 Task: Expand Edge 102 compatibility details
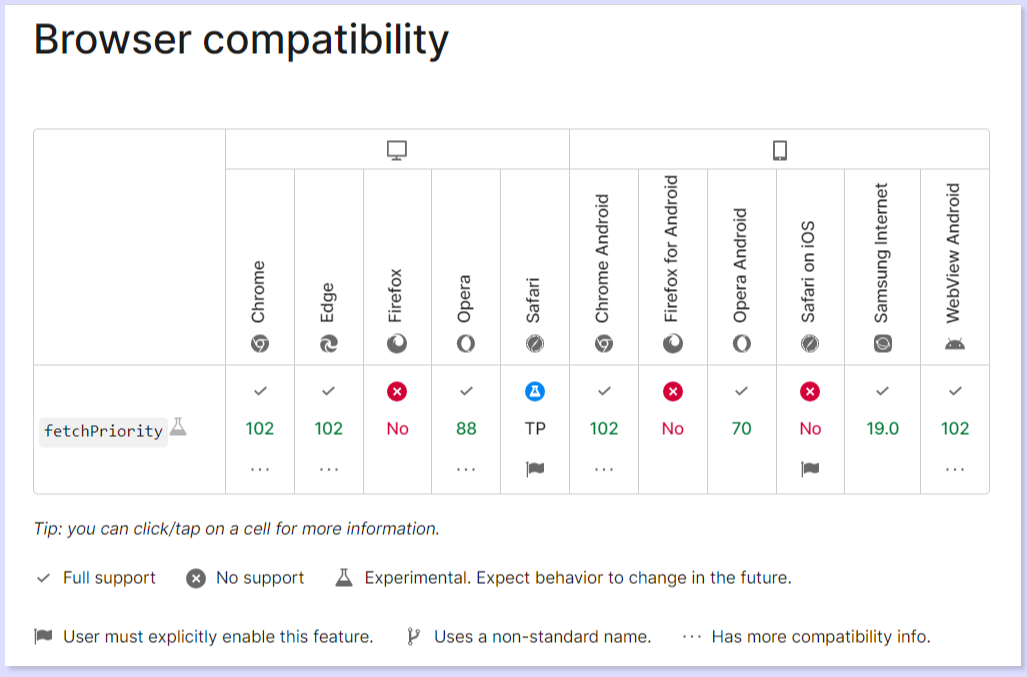329,469
